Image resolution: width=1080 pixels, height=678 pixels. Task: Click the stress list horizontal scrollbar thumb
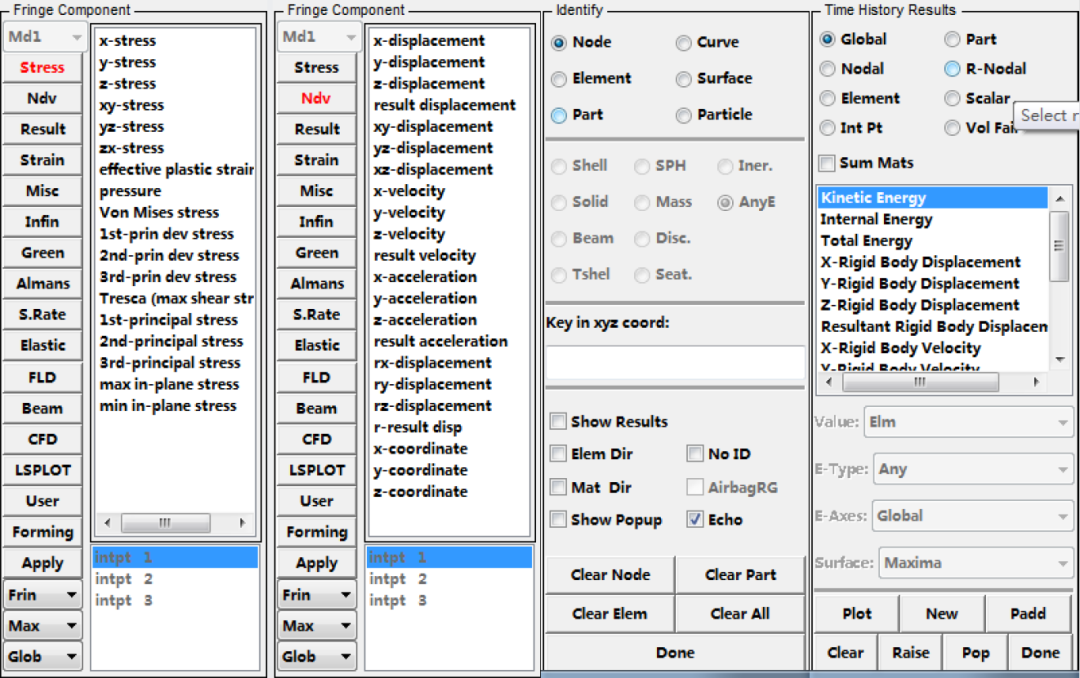pos(165,523)
